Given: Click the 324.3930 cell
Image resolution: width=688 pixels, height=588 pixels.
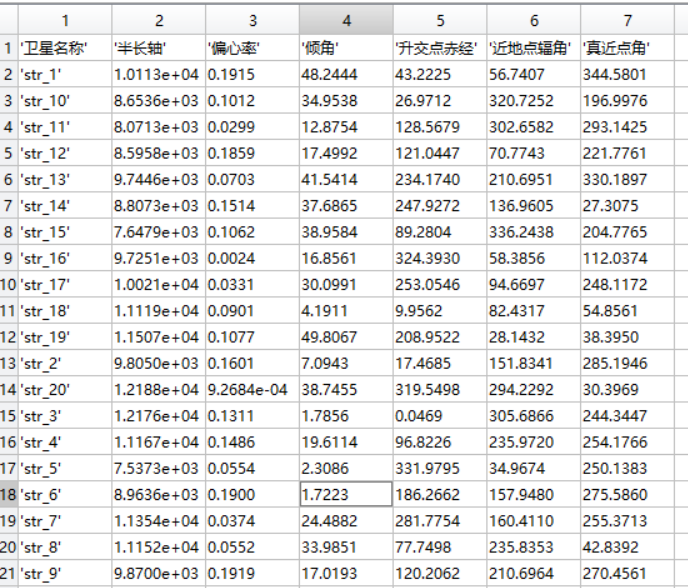Looking at the screenshot, I should (x=440, y=258).
